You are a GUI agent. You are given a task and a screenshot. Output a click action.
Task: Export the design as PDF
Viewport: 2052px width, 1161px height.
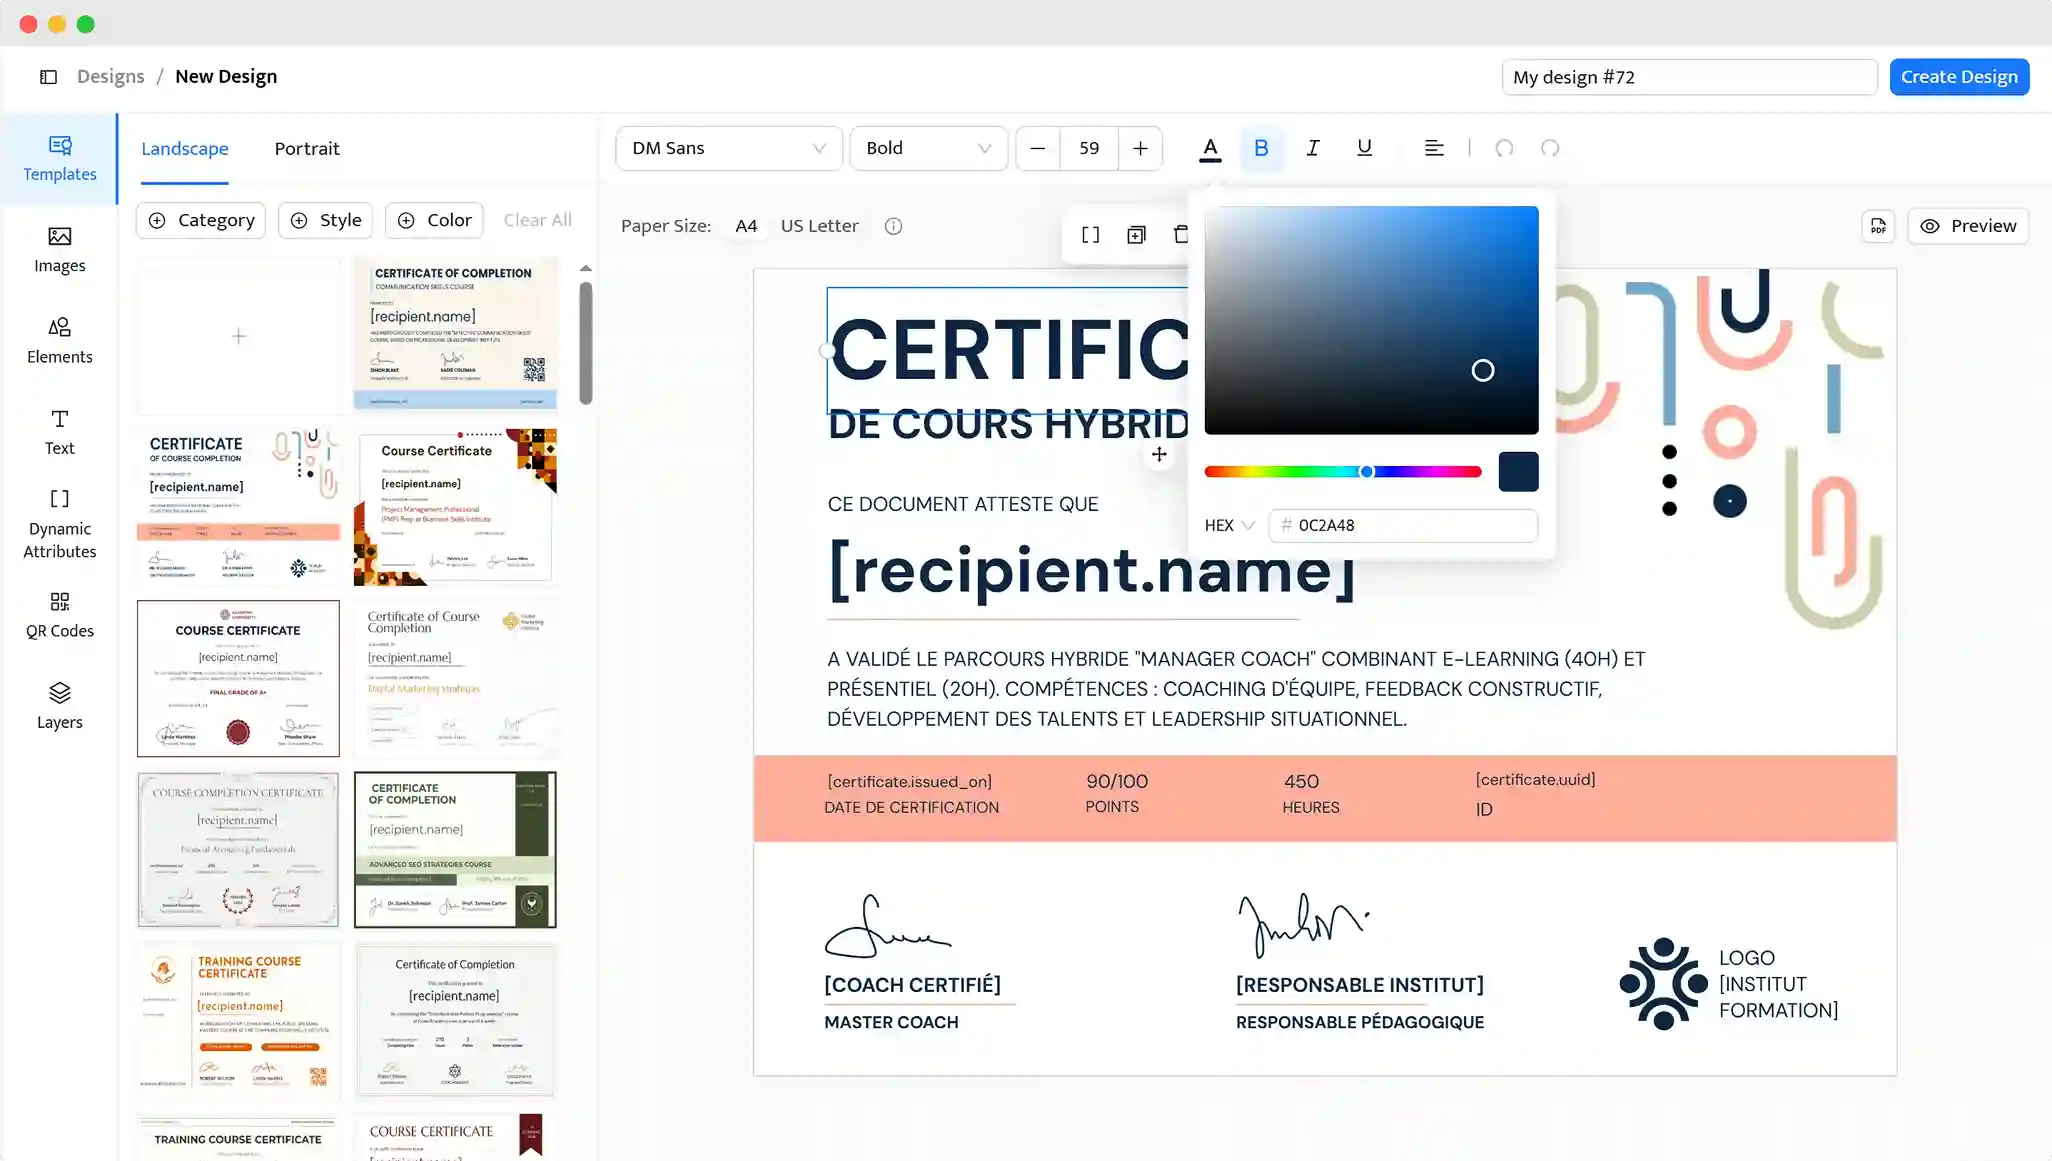pyautogui.click(x=1878, y=226)
